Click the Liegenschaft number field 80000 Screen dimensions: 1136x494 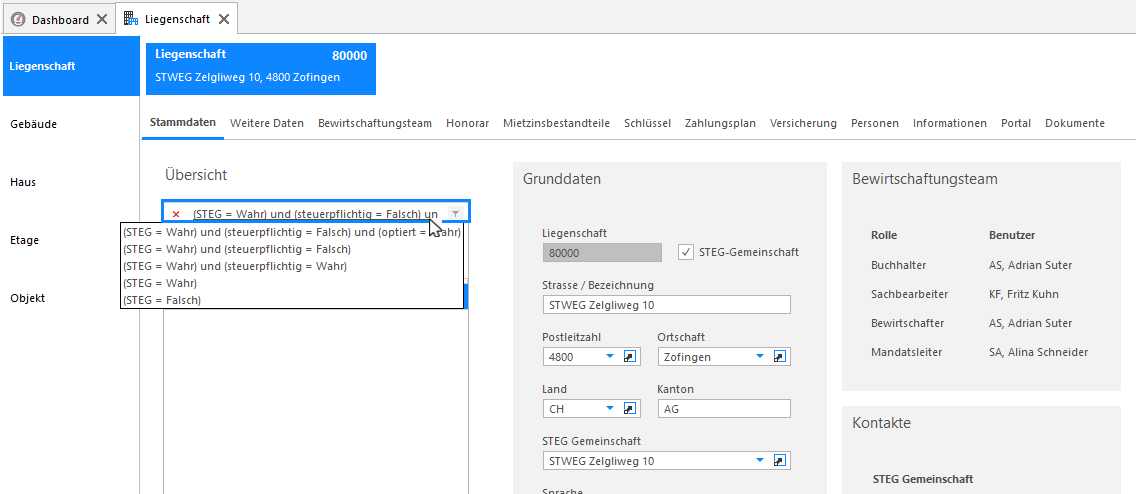(x=601, y=252)
